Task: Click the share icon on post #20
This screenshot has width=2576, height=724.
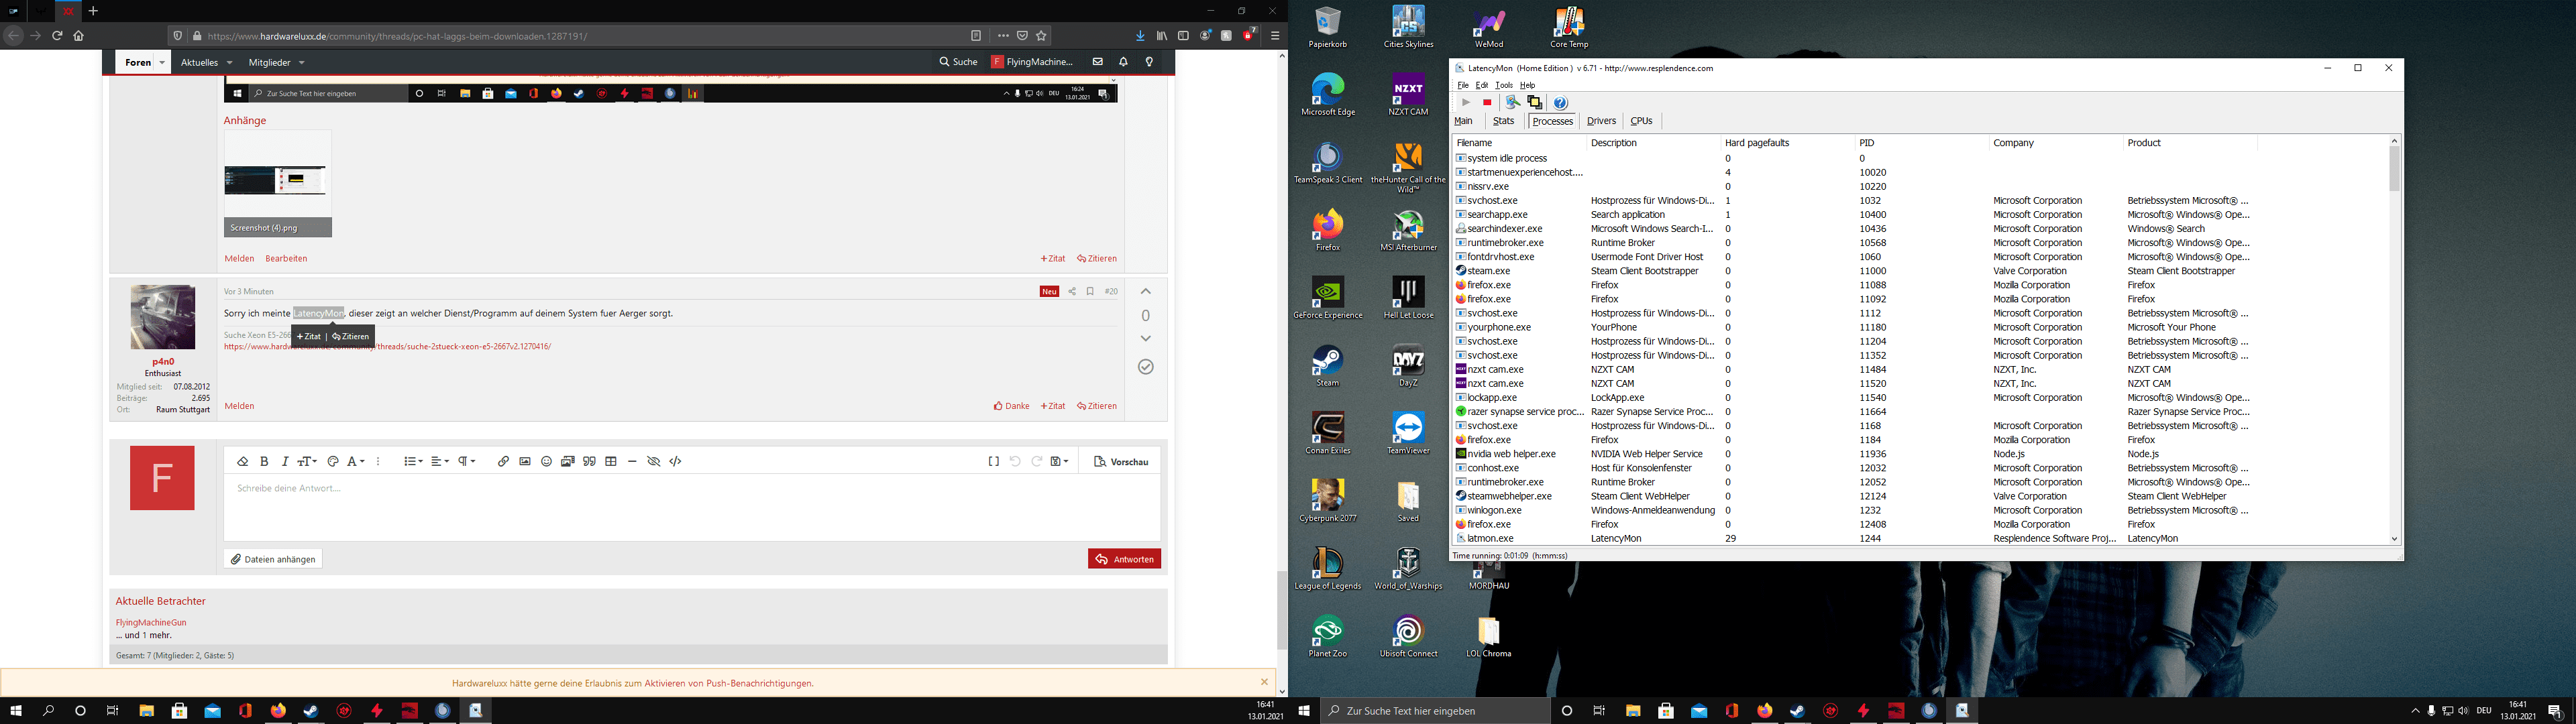Action: pyautogui.click(x=1071, y=291)
